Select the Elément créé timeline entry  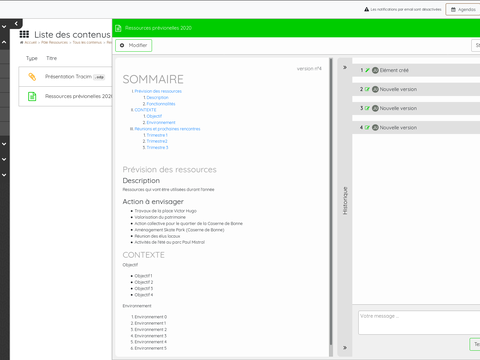tap(416, 70)
